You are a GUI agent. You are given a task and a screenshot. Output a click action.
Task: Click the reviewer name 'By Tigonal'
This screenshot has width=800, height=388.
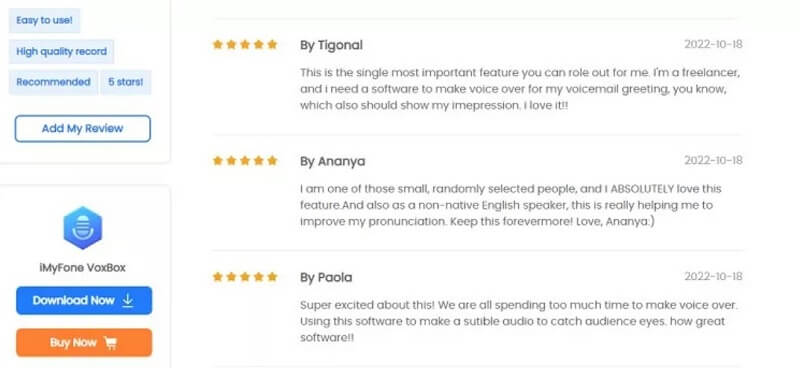tap(331, 45)
